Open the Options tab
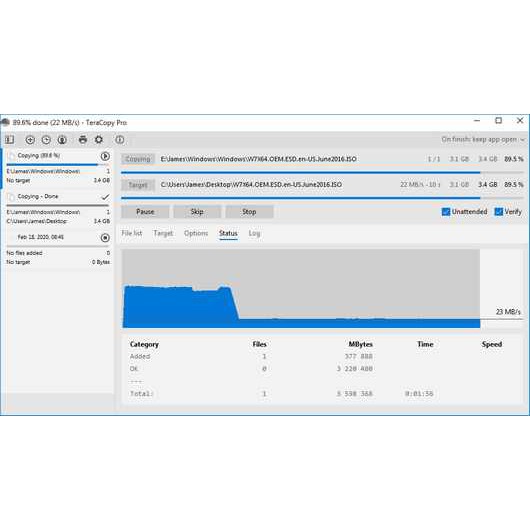This screenshot has height=530, width=530. point(196,233)
